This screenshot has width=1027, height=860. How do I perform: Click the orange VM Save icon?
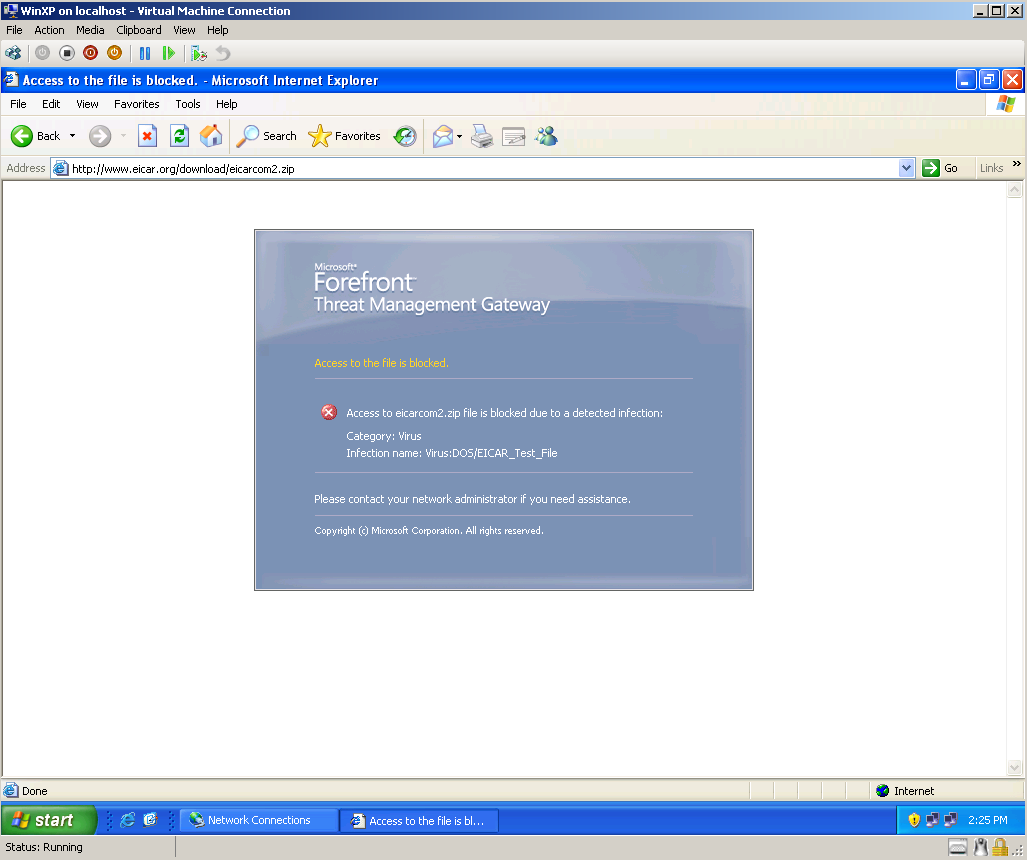pos(114,53)
